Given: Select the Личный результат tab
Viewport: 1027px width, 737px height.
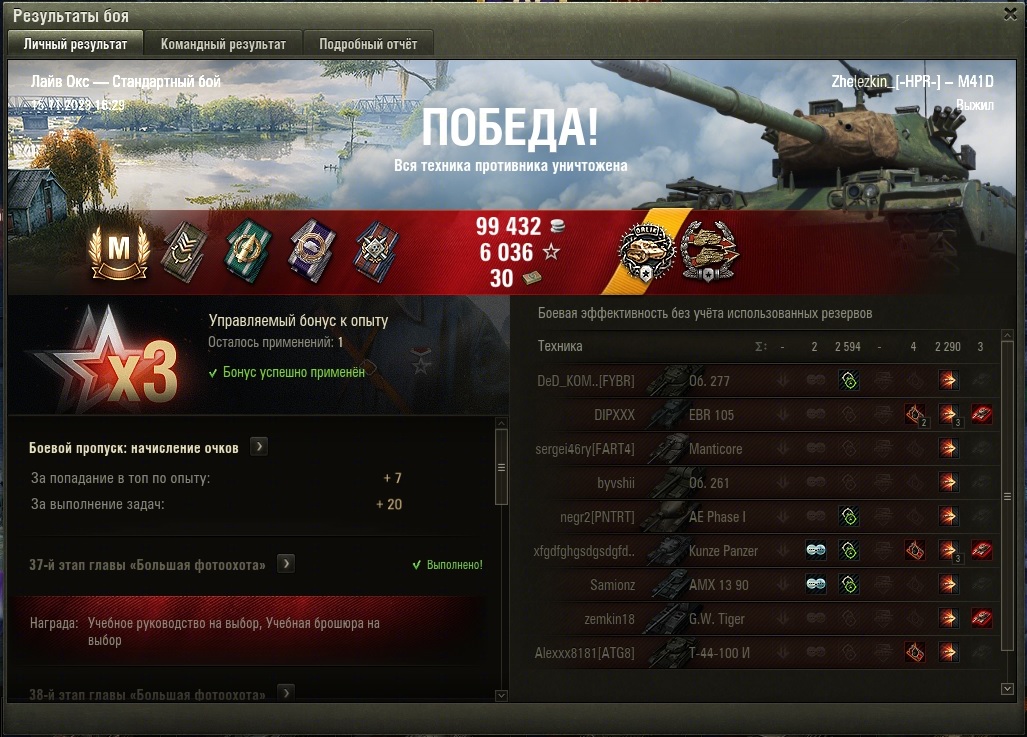Looking at the screenshot, I should 75,44.
